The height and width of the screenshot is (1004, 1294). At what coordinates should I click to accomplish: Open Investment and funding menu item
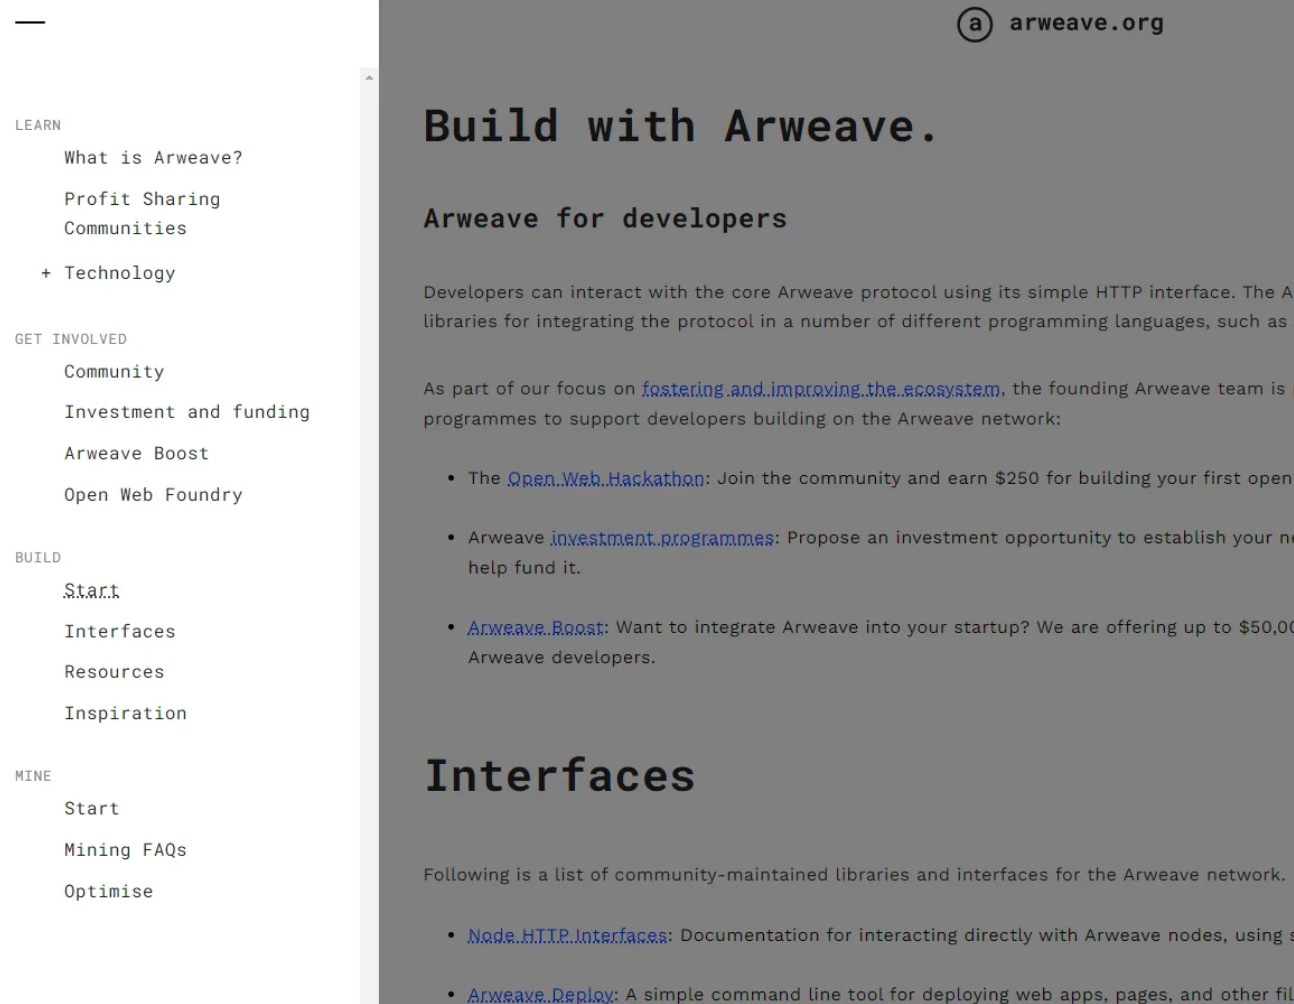[x=187, y=412]
